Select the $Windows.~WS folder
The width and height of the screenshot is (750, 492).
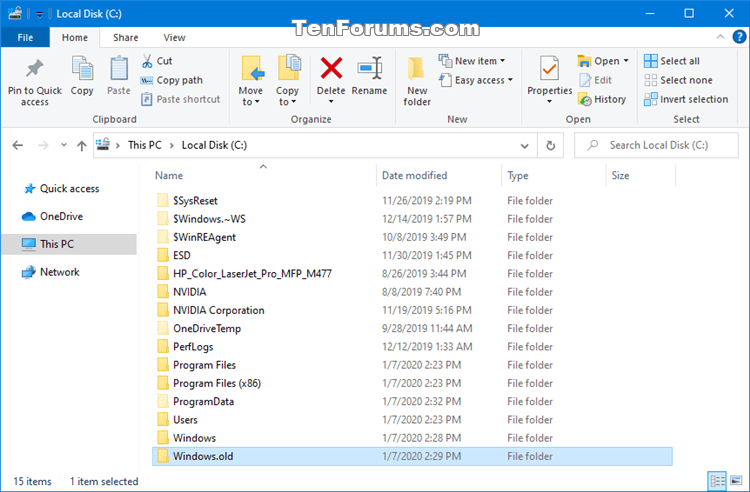[412, 219]
